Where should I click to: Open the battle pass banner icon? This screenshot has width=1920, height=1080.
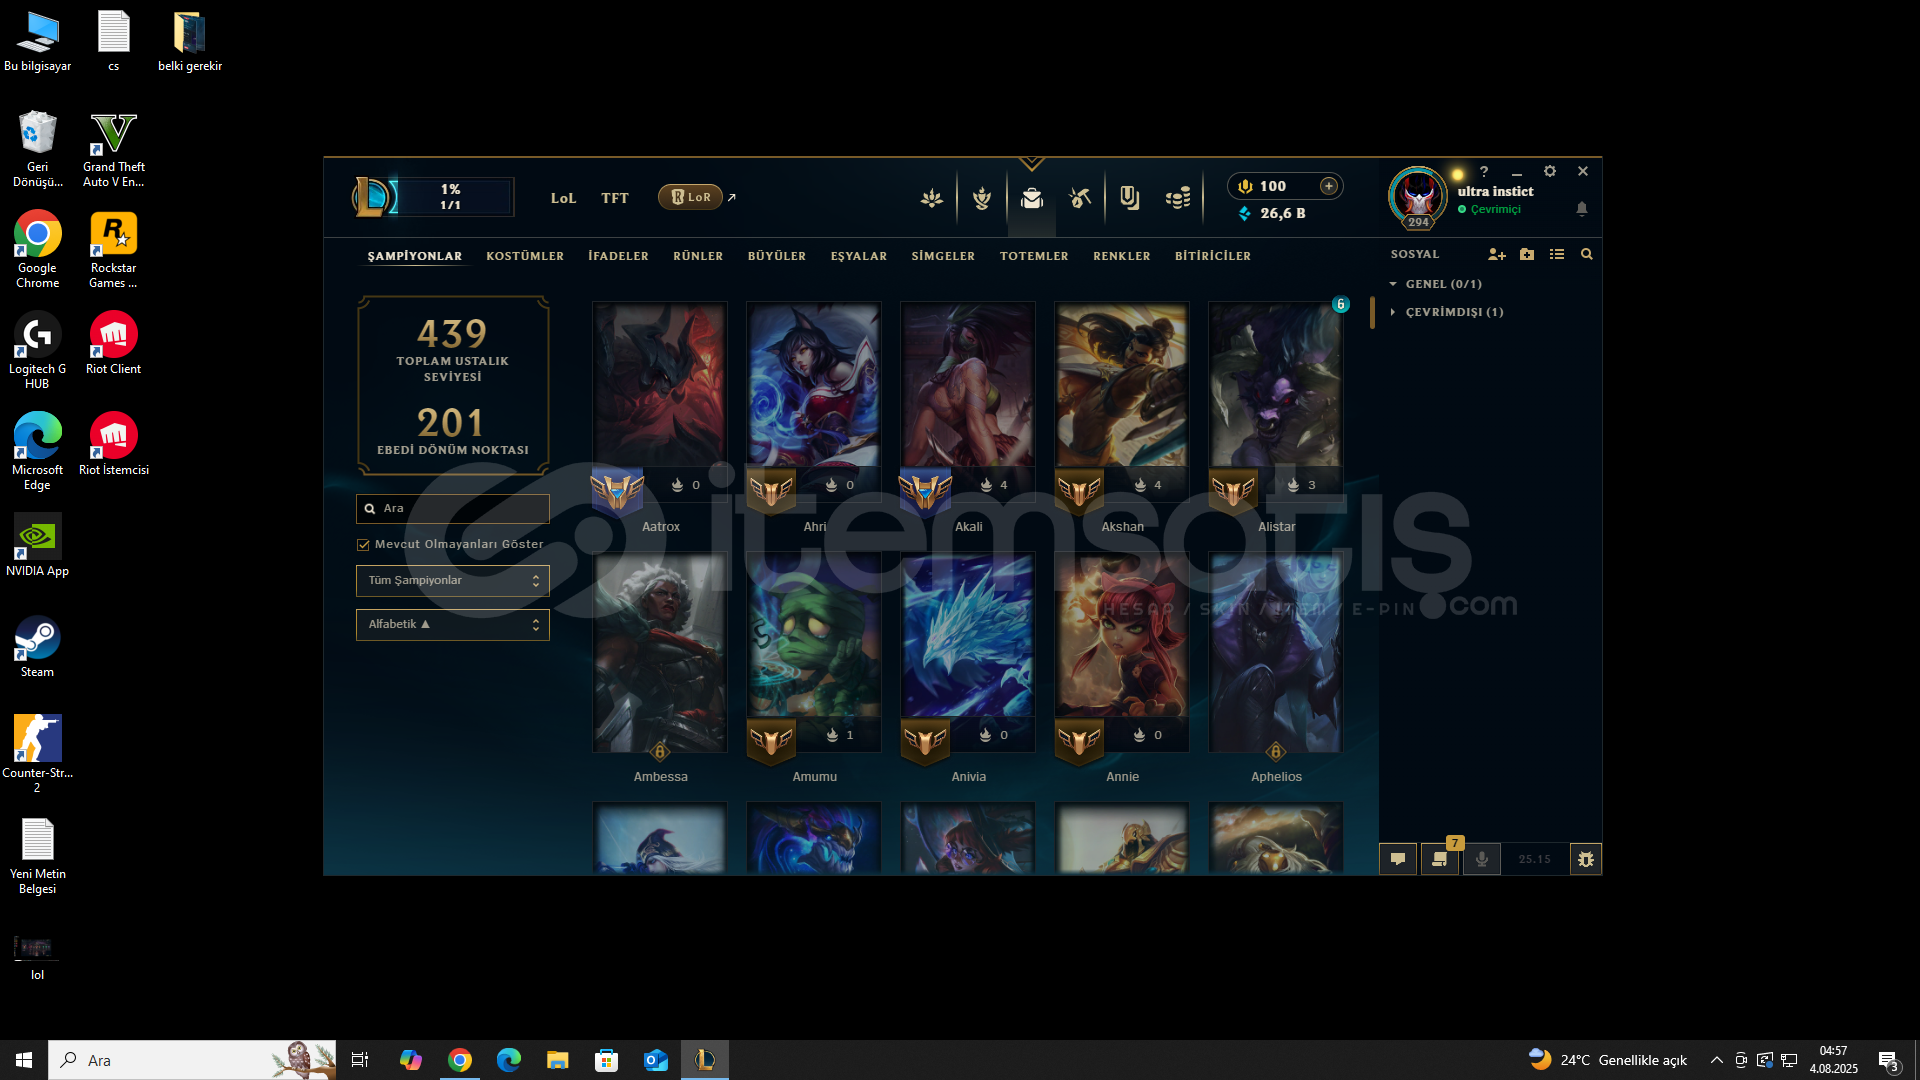[1130, 198]
